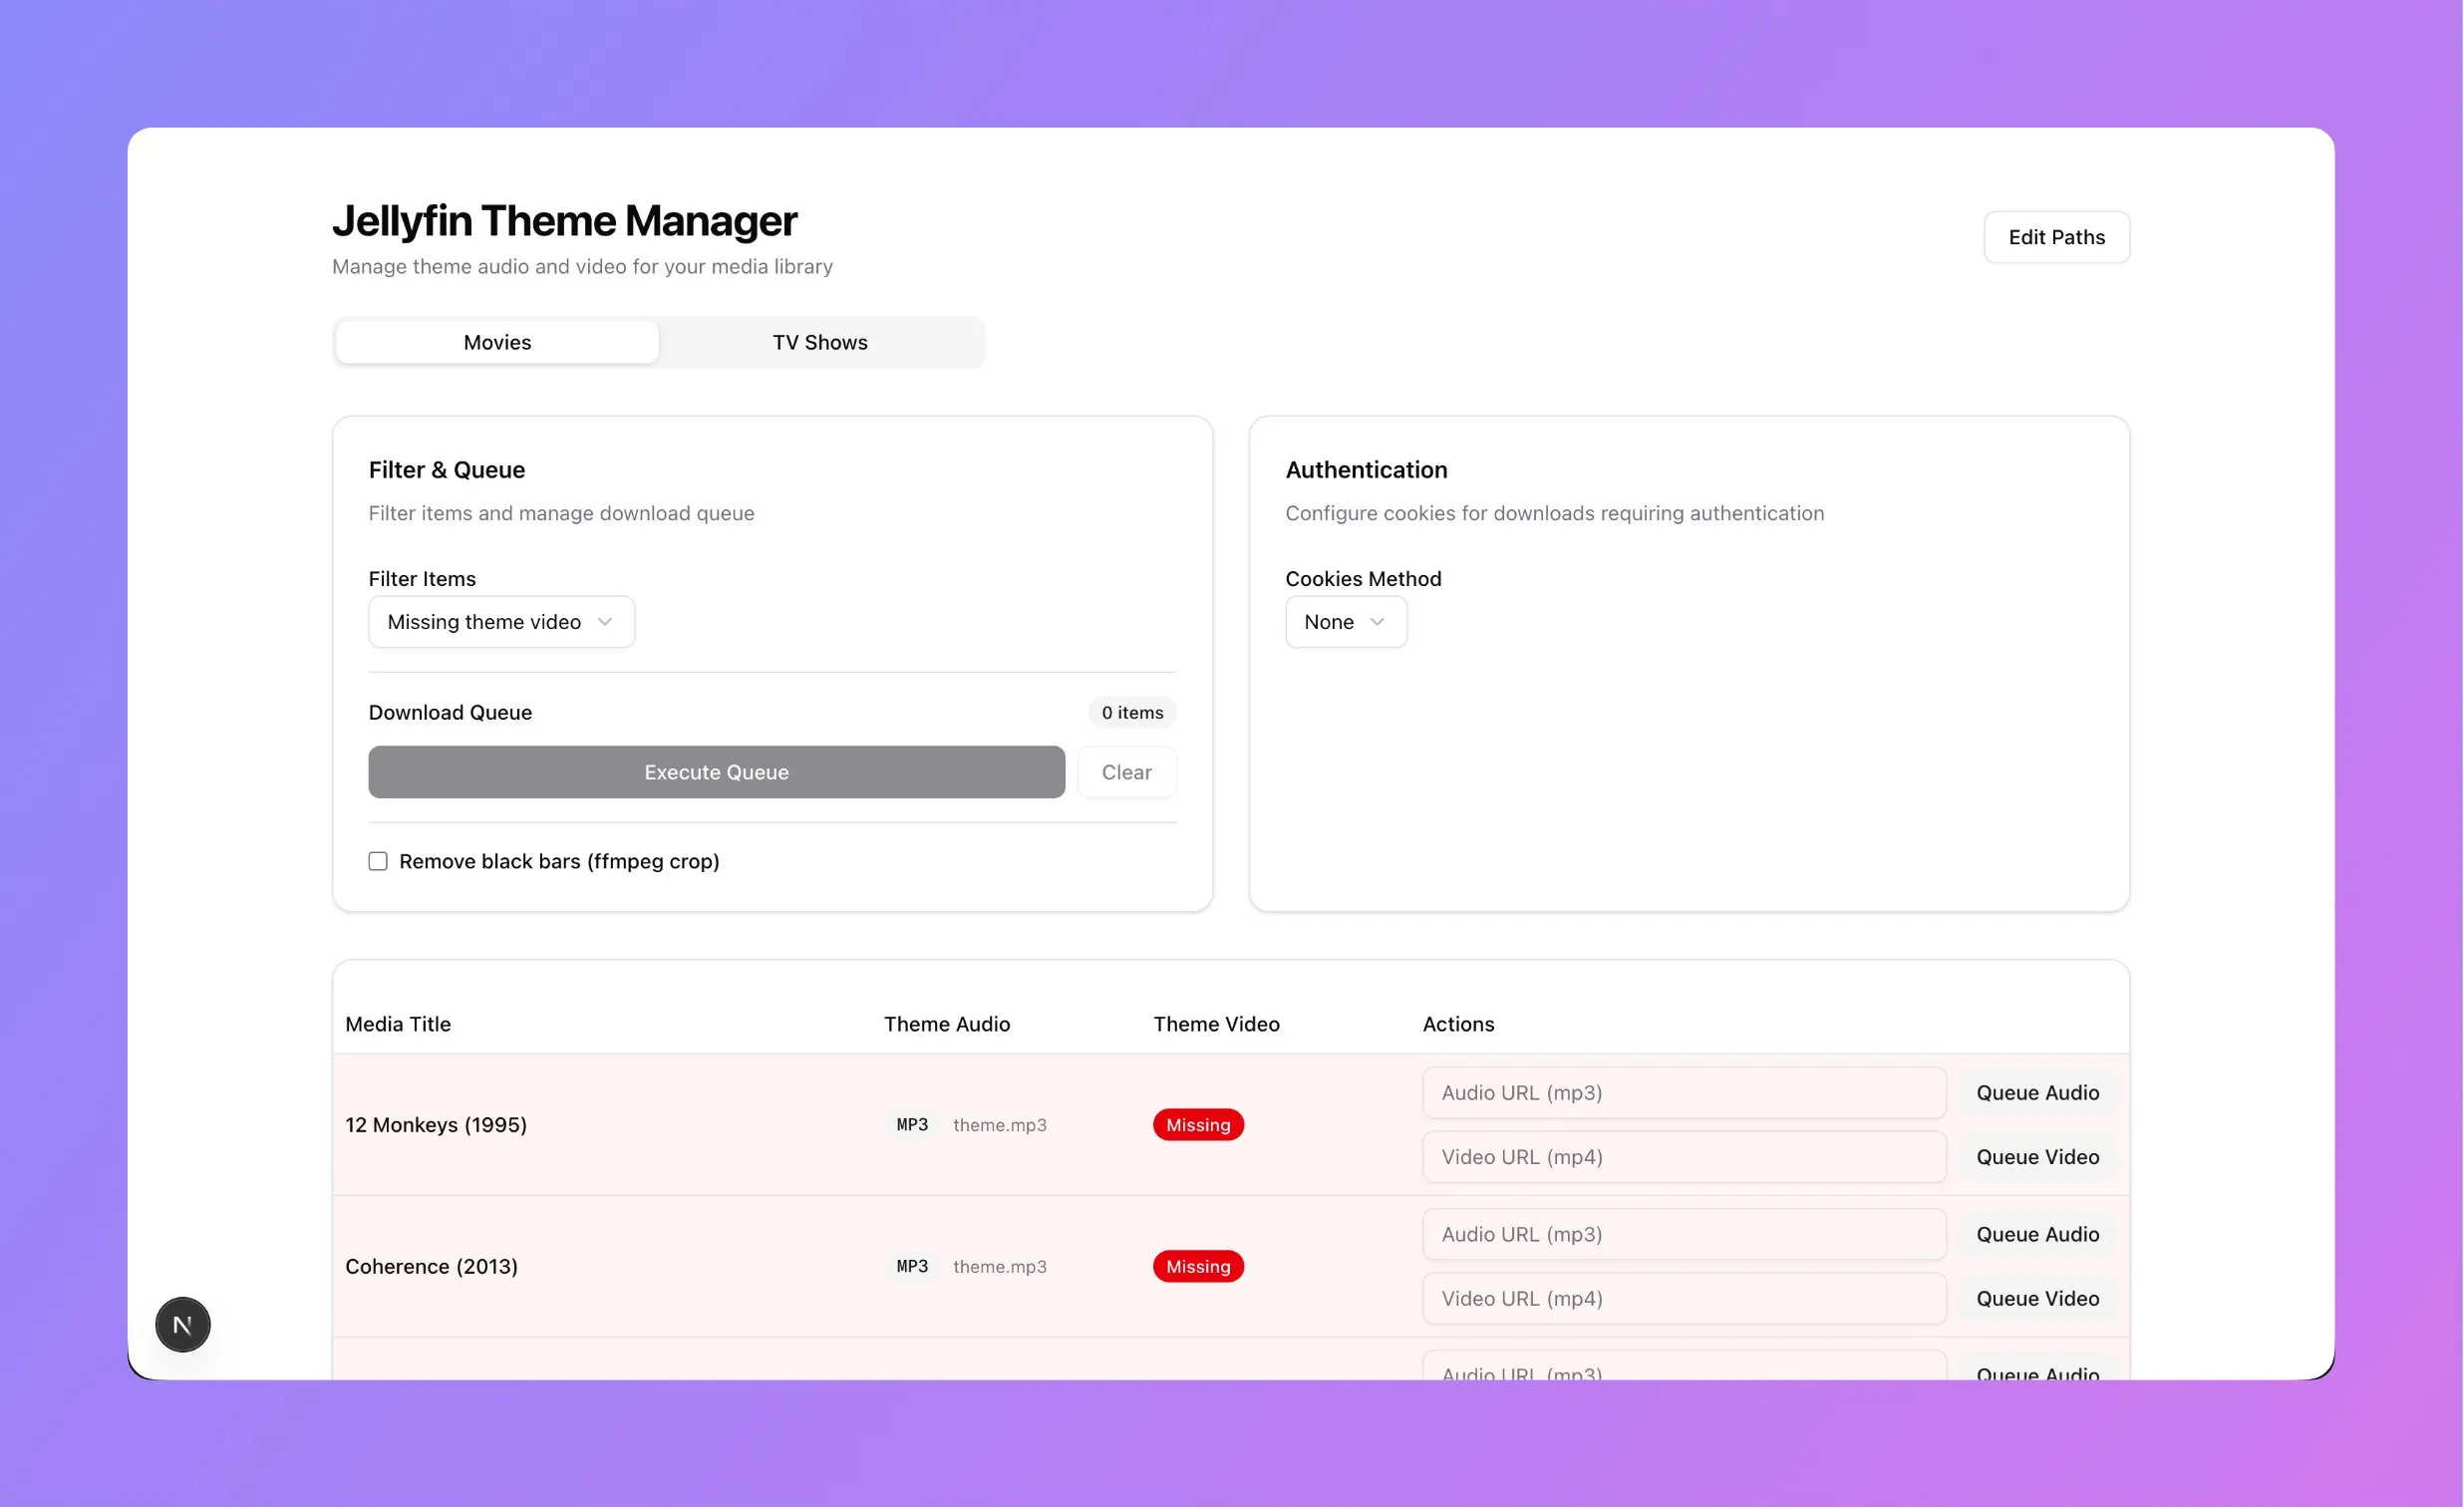Screen dimensions: 2464x1509
Task: Click the Audio URL field for 12 Monkeys
Action: pos(1683,1092)
